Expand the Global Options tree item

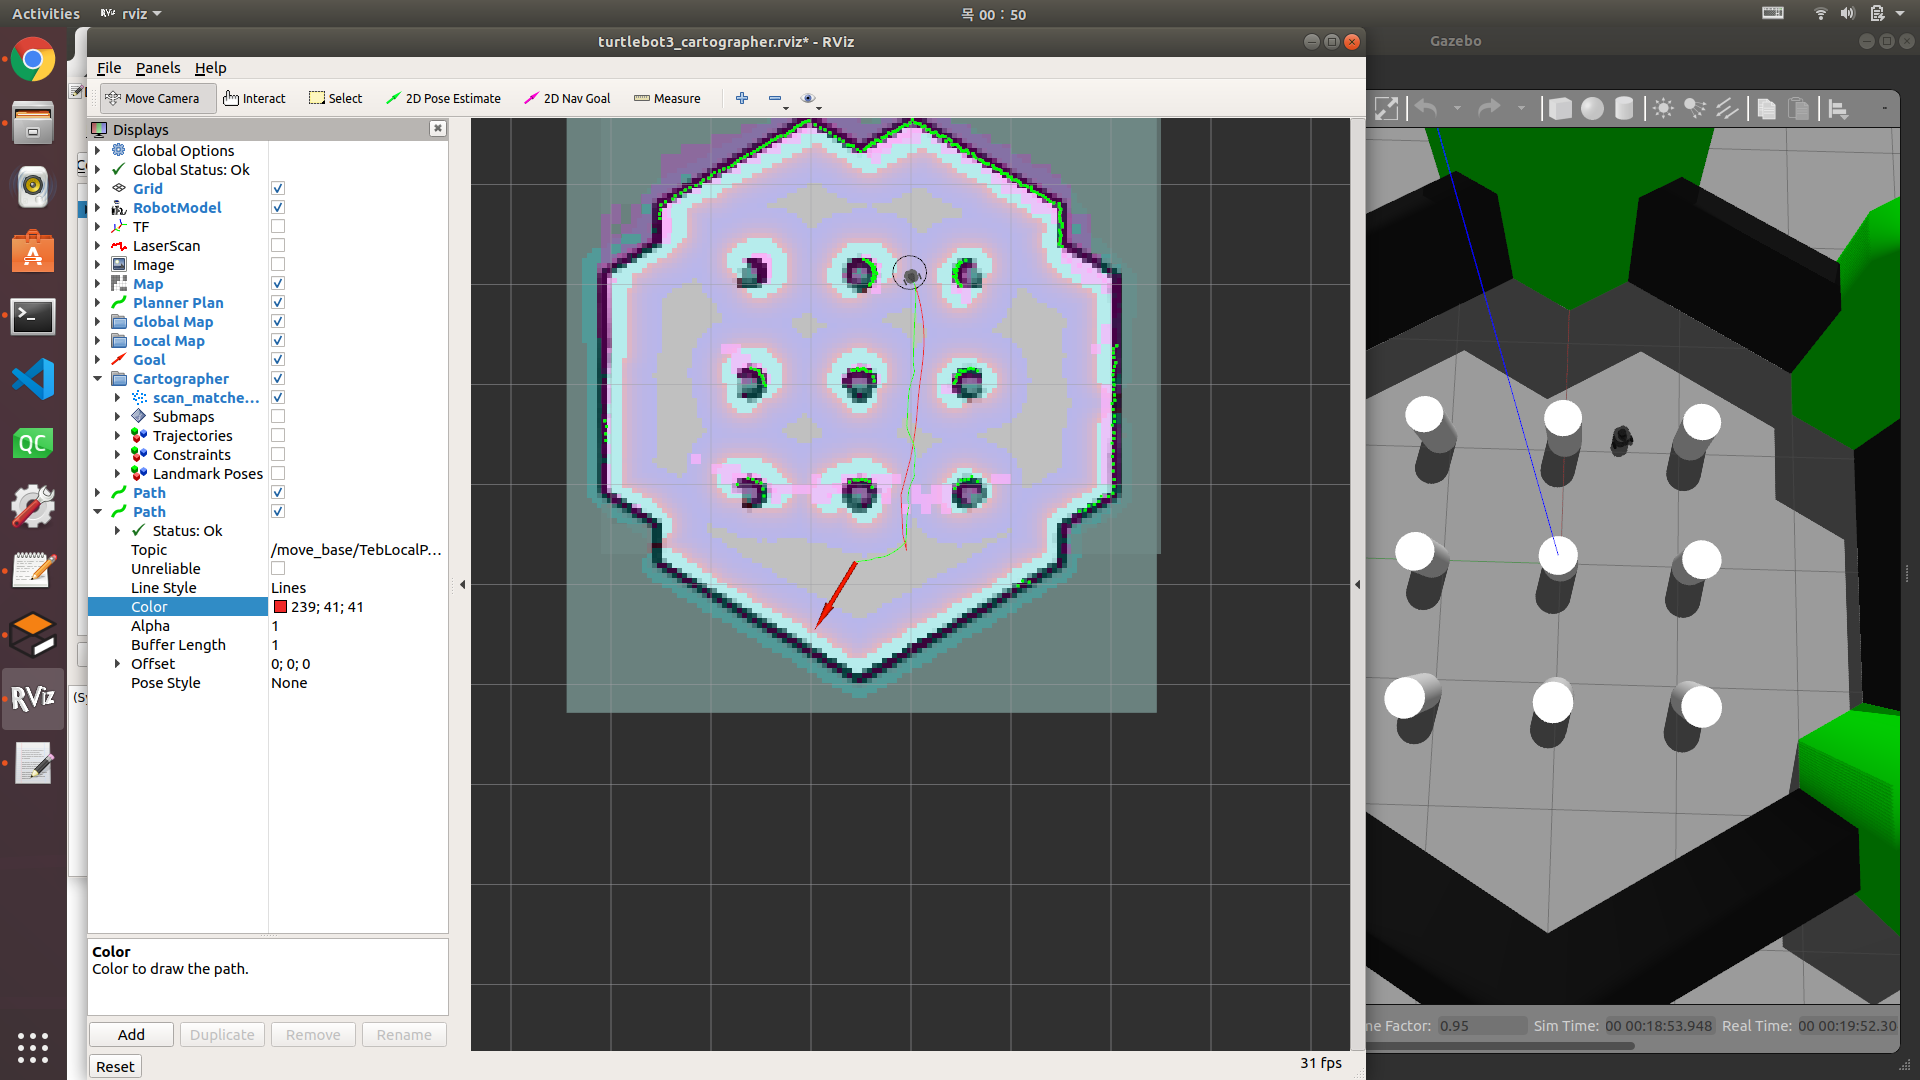98,150
